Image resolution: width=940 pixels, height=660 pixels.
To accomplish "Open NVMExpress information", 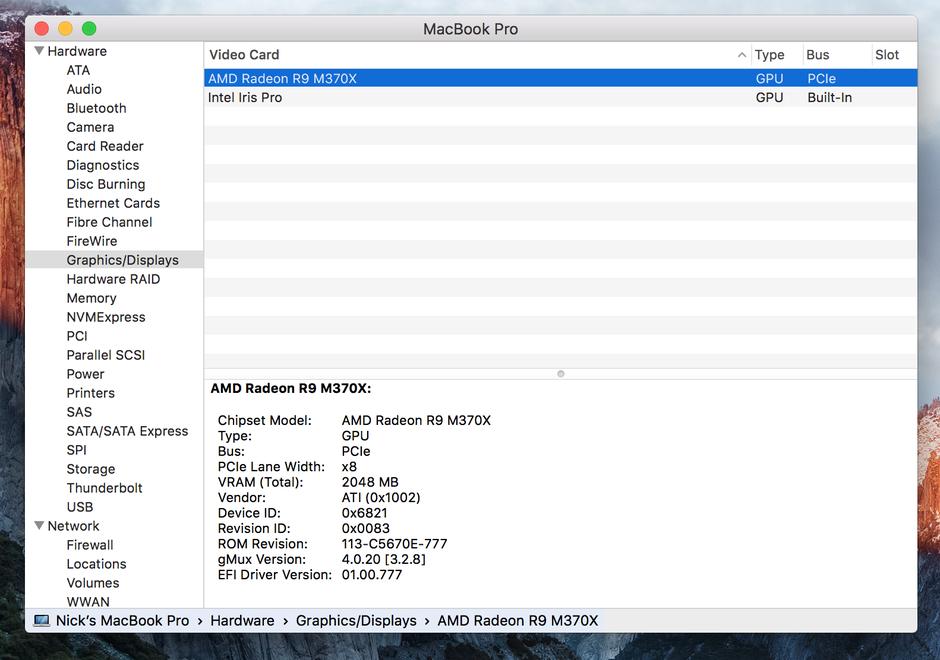I will tap(106, 317).
